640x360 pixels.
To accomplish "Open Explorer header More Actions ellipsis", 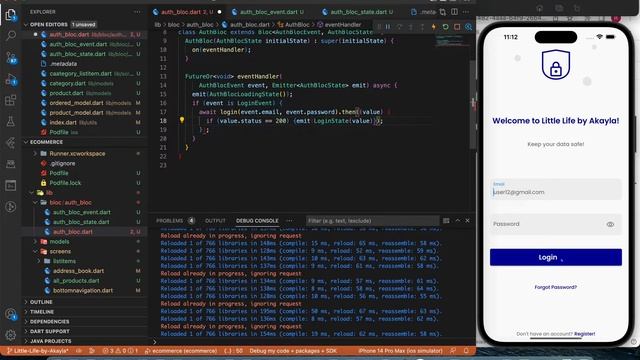I will click(x=137, y=12).
